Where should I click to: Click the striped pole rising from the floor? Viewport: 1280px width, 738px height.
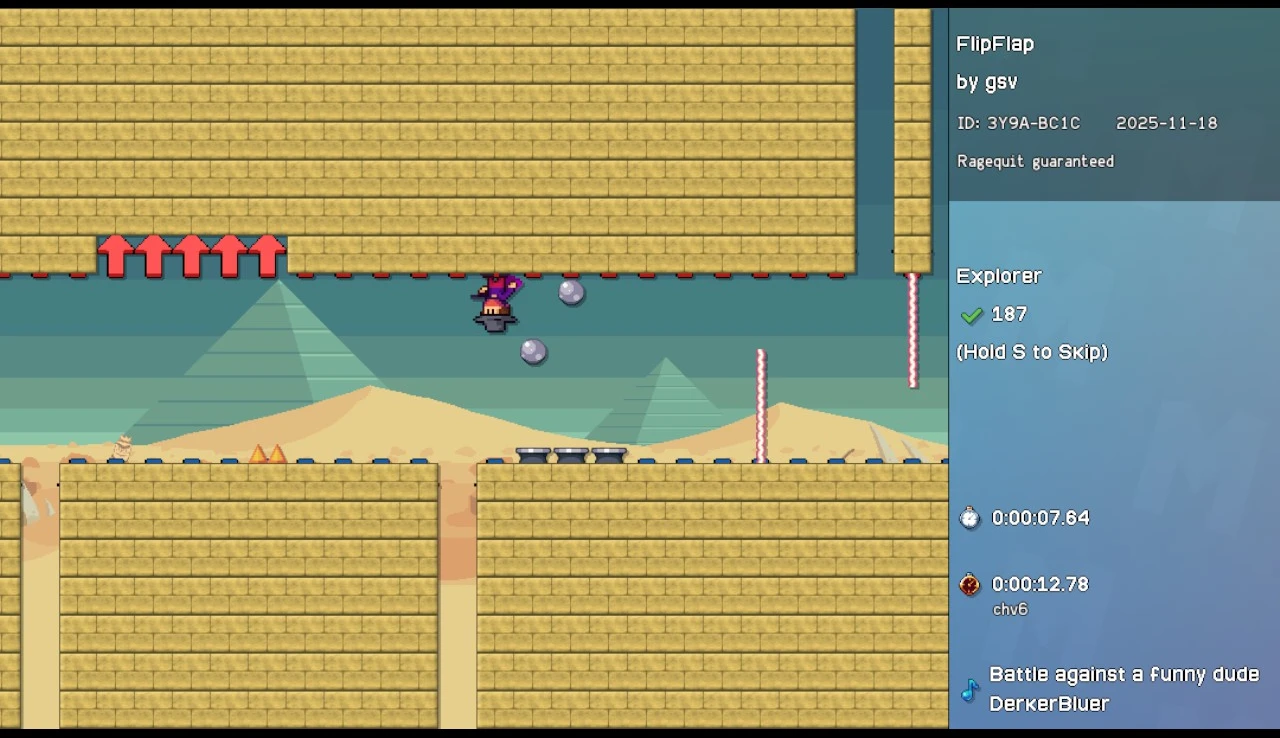click(761, 405)
